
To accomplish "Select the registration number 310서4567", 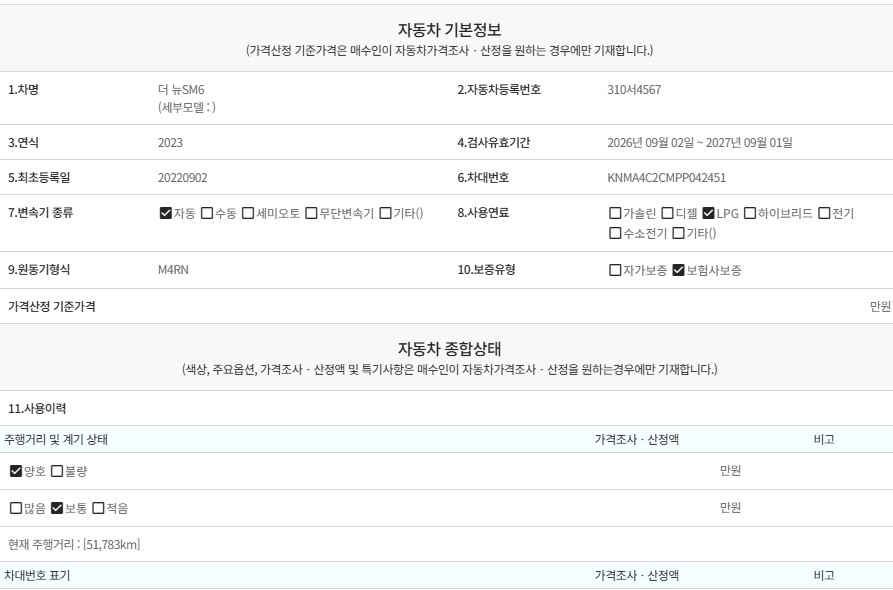I will (x=634, y=89).
